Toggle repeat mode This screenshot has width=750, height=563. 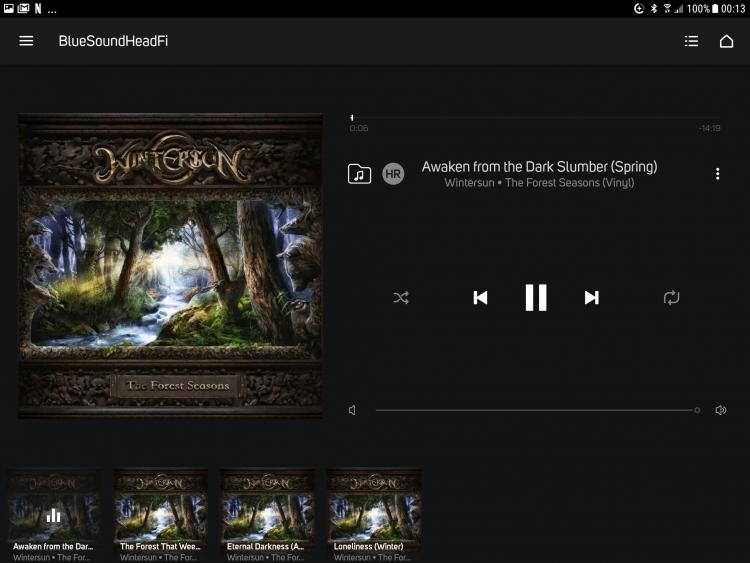click(671, 298)
